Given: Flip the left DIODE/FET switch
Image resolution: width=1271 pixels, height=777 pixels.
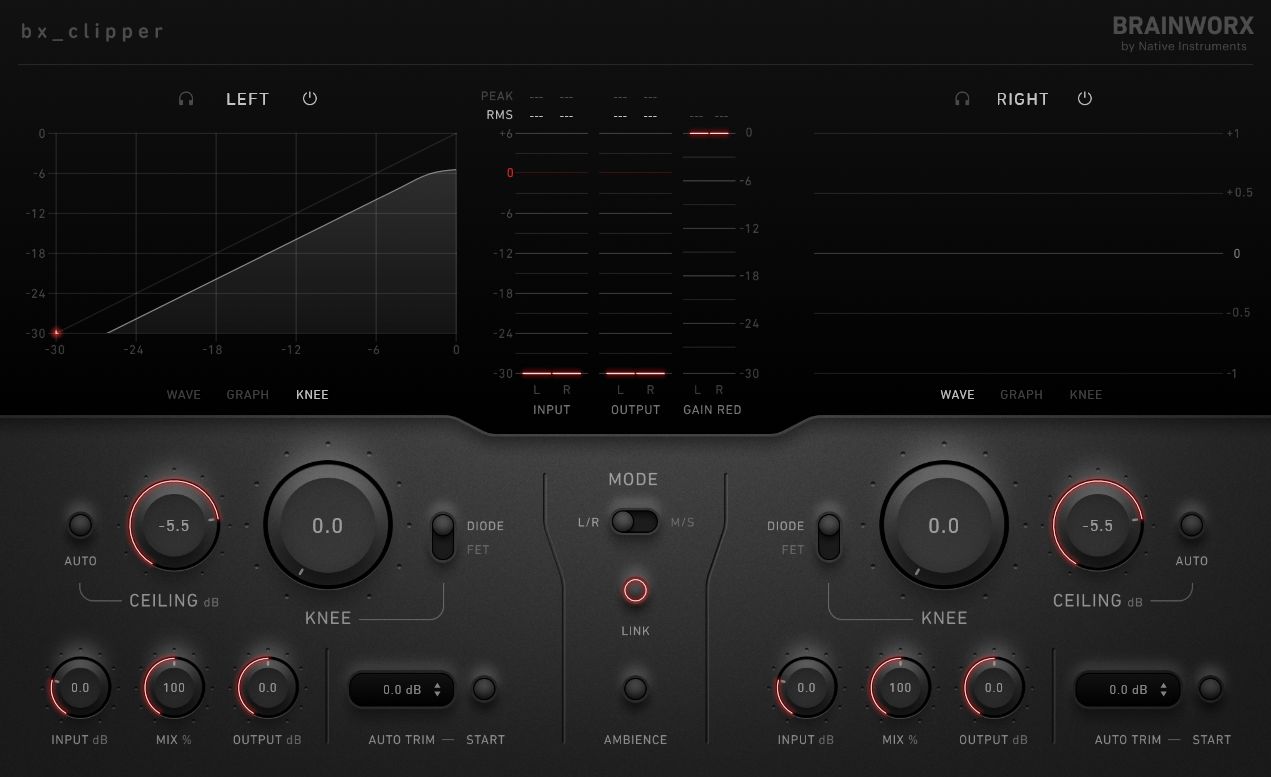Looking at the screenshot, I should 443,536.
